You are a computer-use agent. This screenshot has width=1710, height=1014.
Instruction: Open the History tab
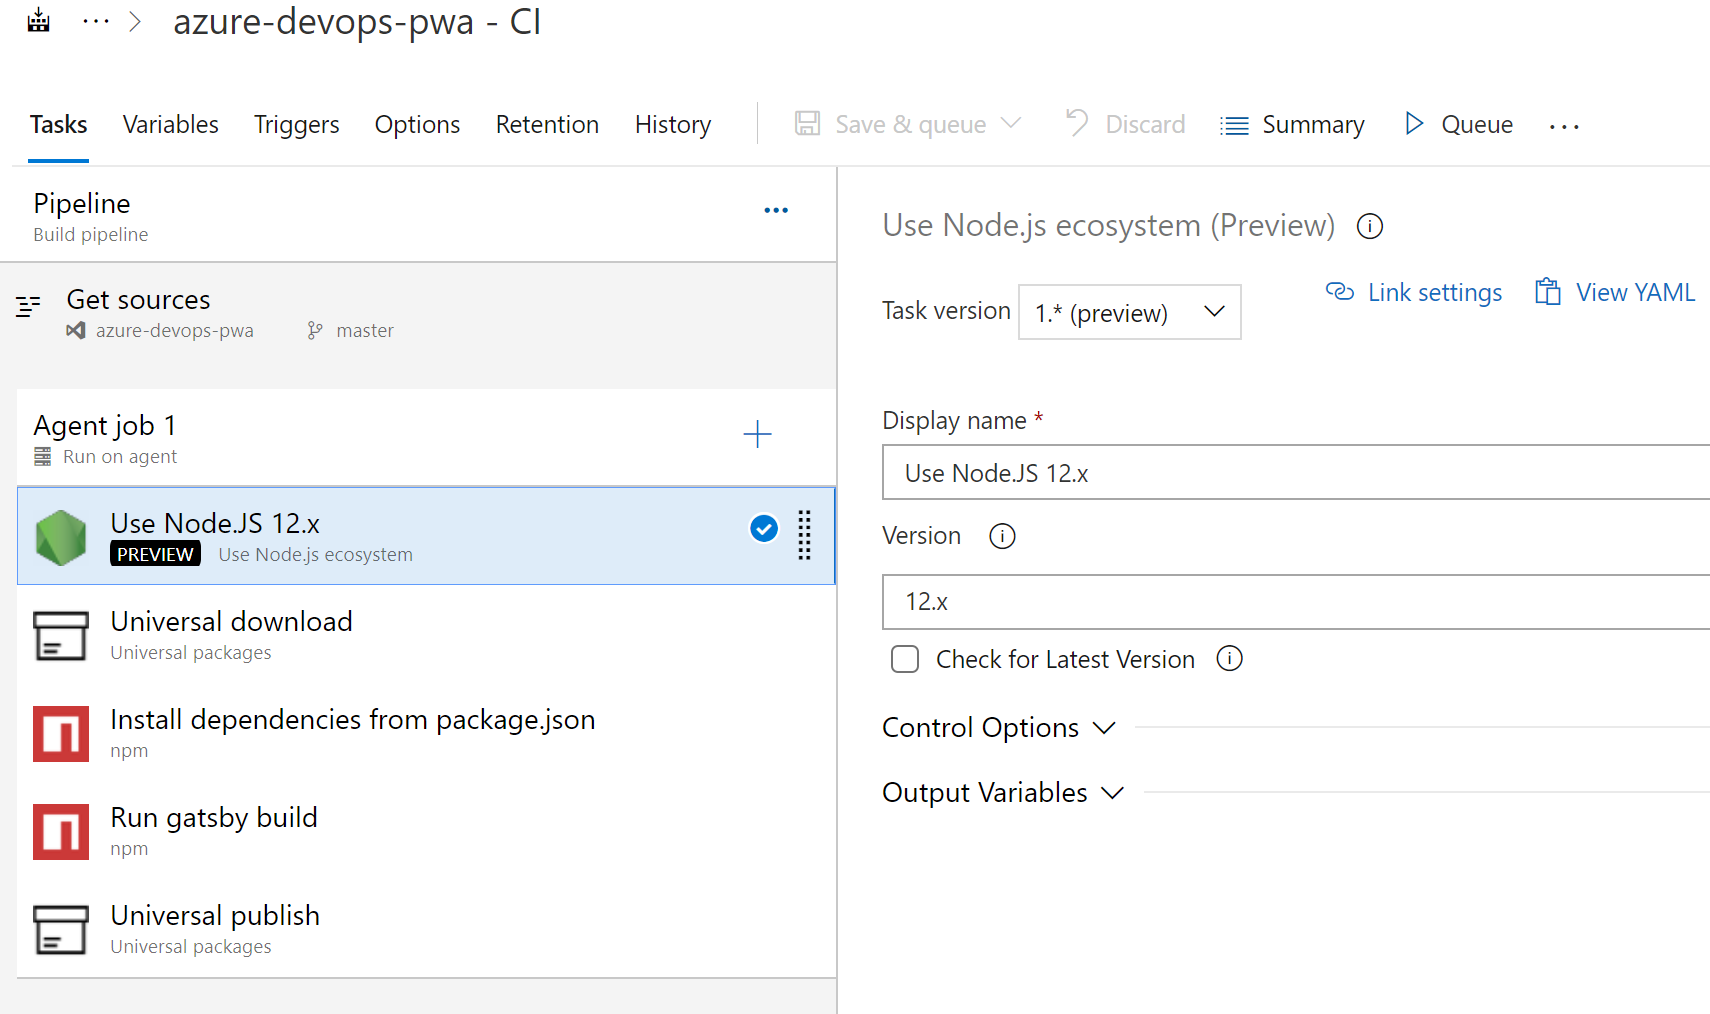pos(673,124)
